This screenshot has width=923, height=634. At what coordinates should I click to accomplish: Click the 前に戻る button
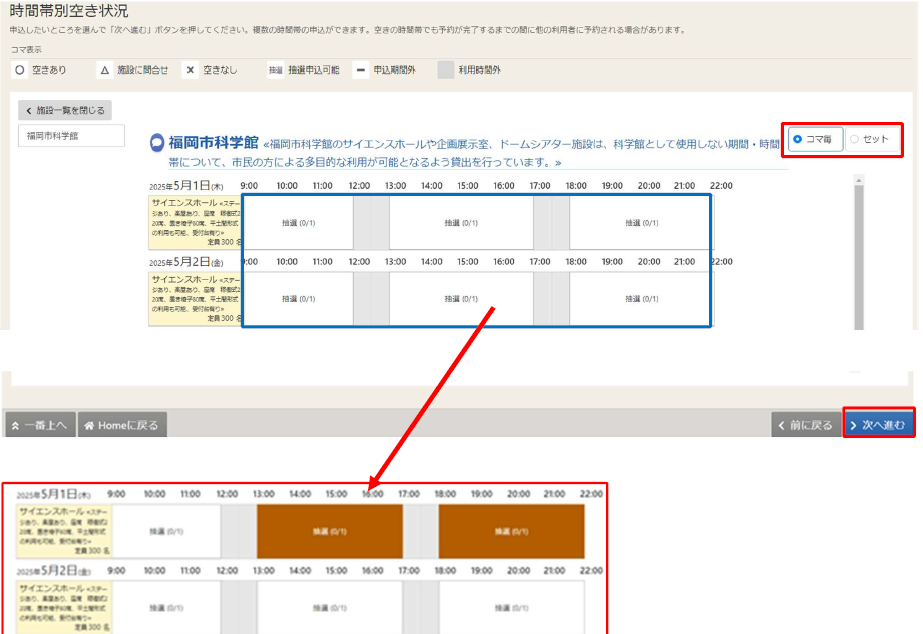pos(805,425)
